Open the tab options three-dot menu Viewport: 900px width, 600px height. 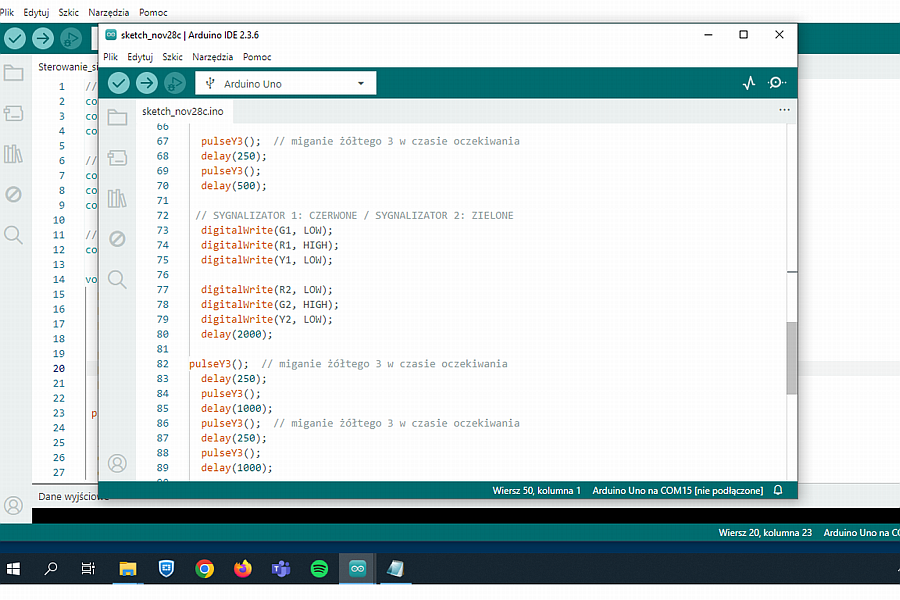pos(784,110)
